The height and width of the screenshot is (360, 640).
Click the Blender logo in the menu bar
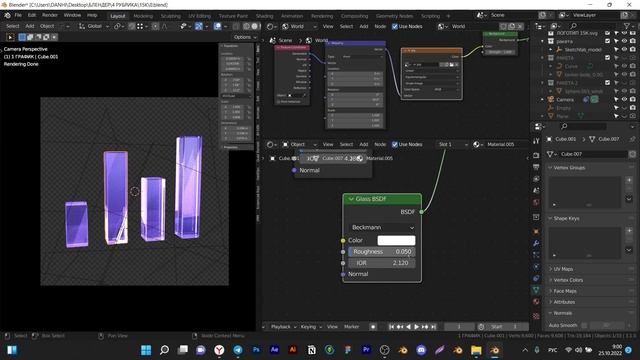7,16
